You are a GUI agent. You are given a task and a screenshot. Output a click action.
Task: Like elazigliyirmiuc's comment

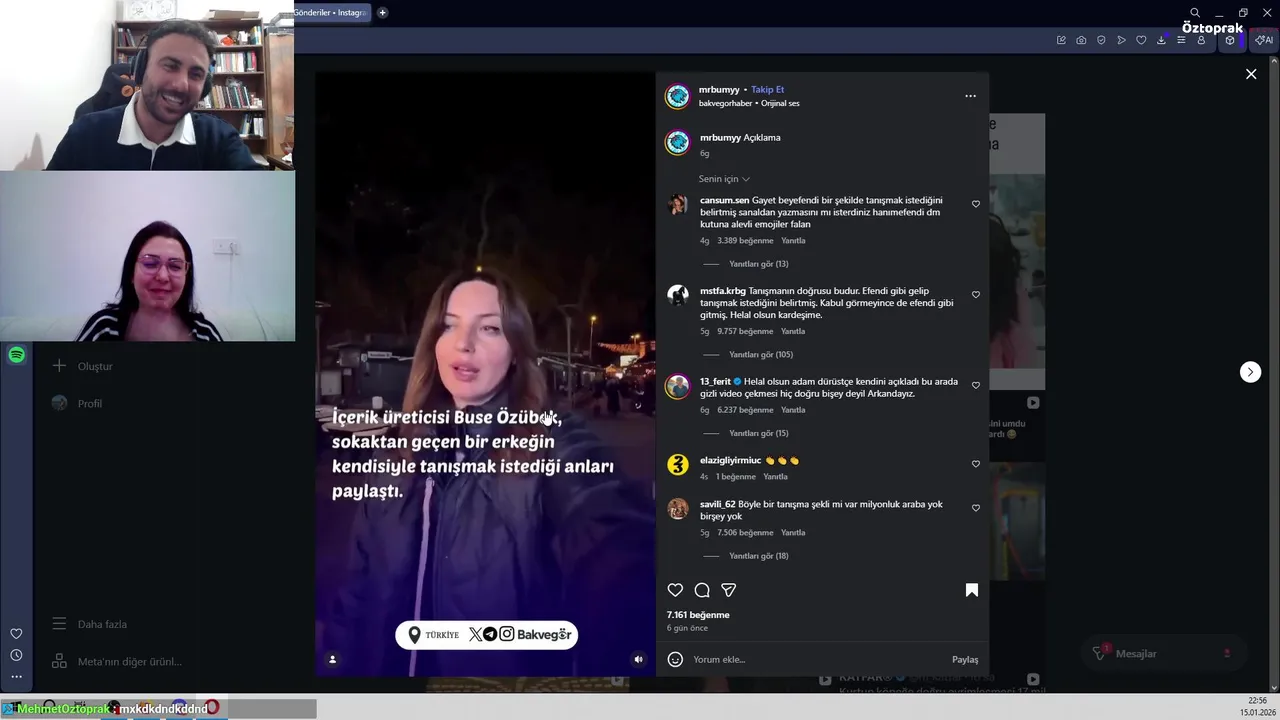[x=976, y=464]
